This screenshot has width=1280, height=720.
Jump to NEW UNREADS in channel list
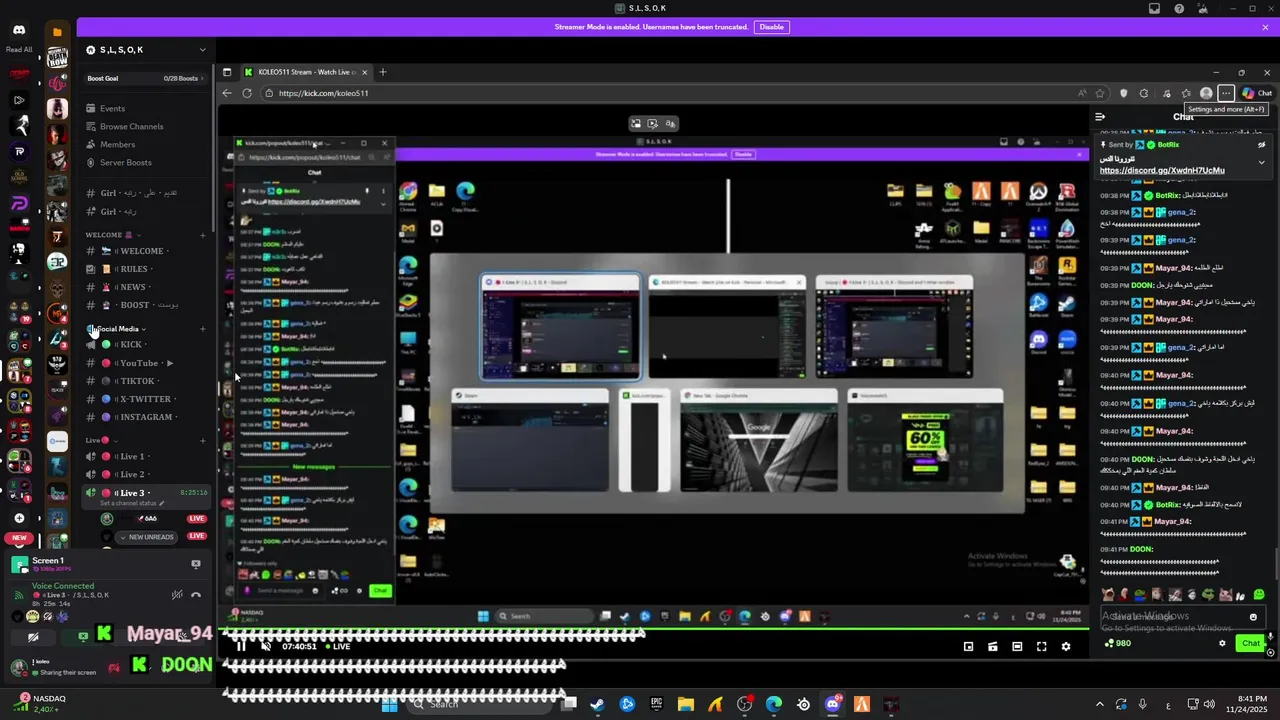pos(147,537)
